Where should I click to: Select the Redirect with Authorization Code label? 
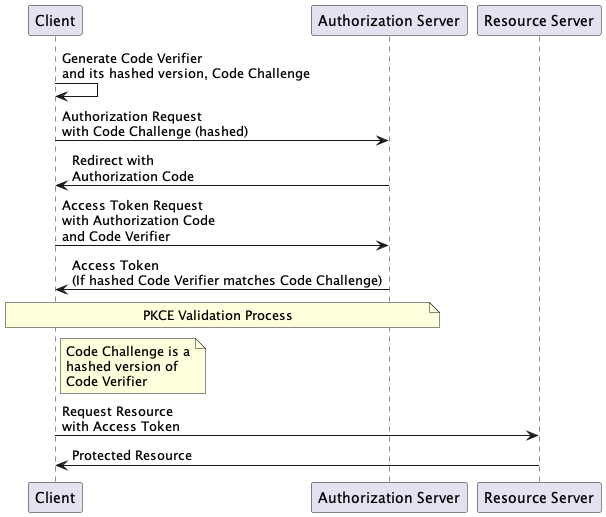[x=132, y=168]
